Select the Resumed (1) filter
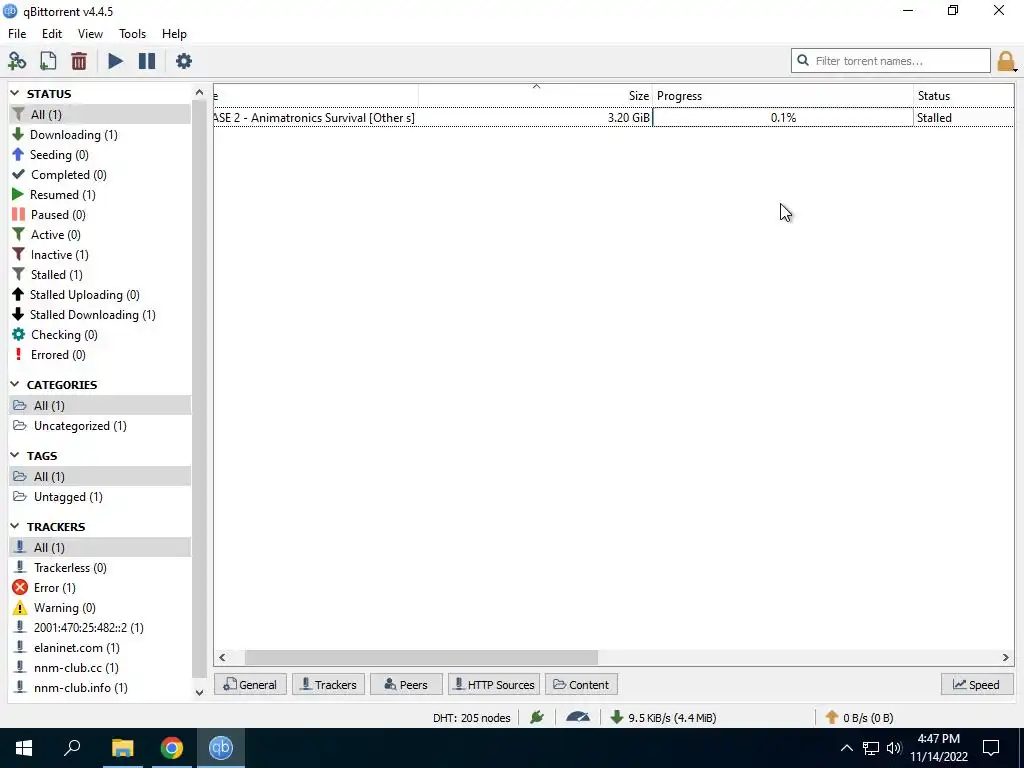The image size is (1024, 768). point(100,195)
